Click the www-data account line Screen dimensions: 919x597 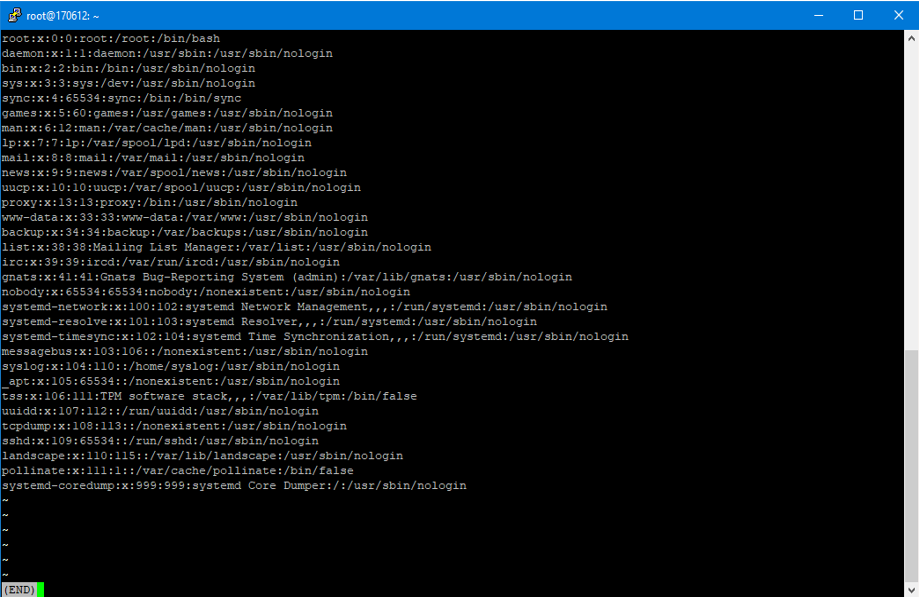point(185,217)
